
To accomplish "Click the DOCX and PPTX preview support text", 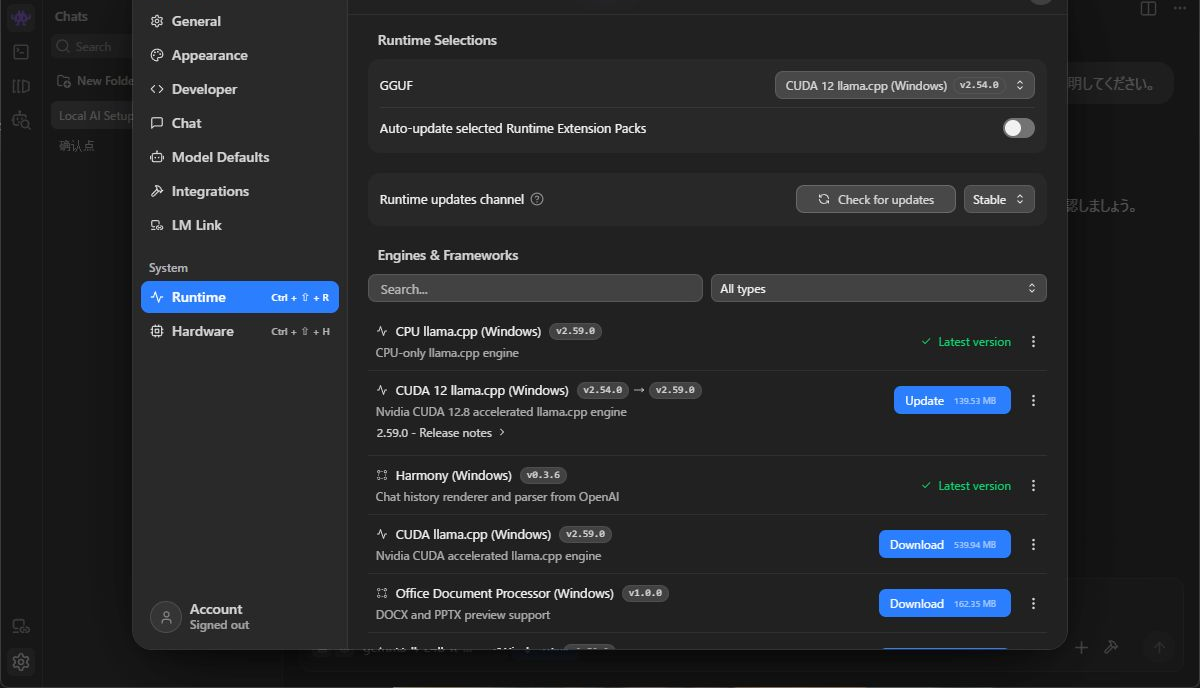I will click(463, 615).
